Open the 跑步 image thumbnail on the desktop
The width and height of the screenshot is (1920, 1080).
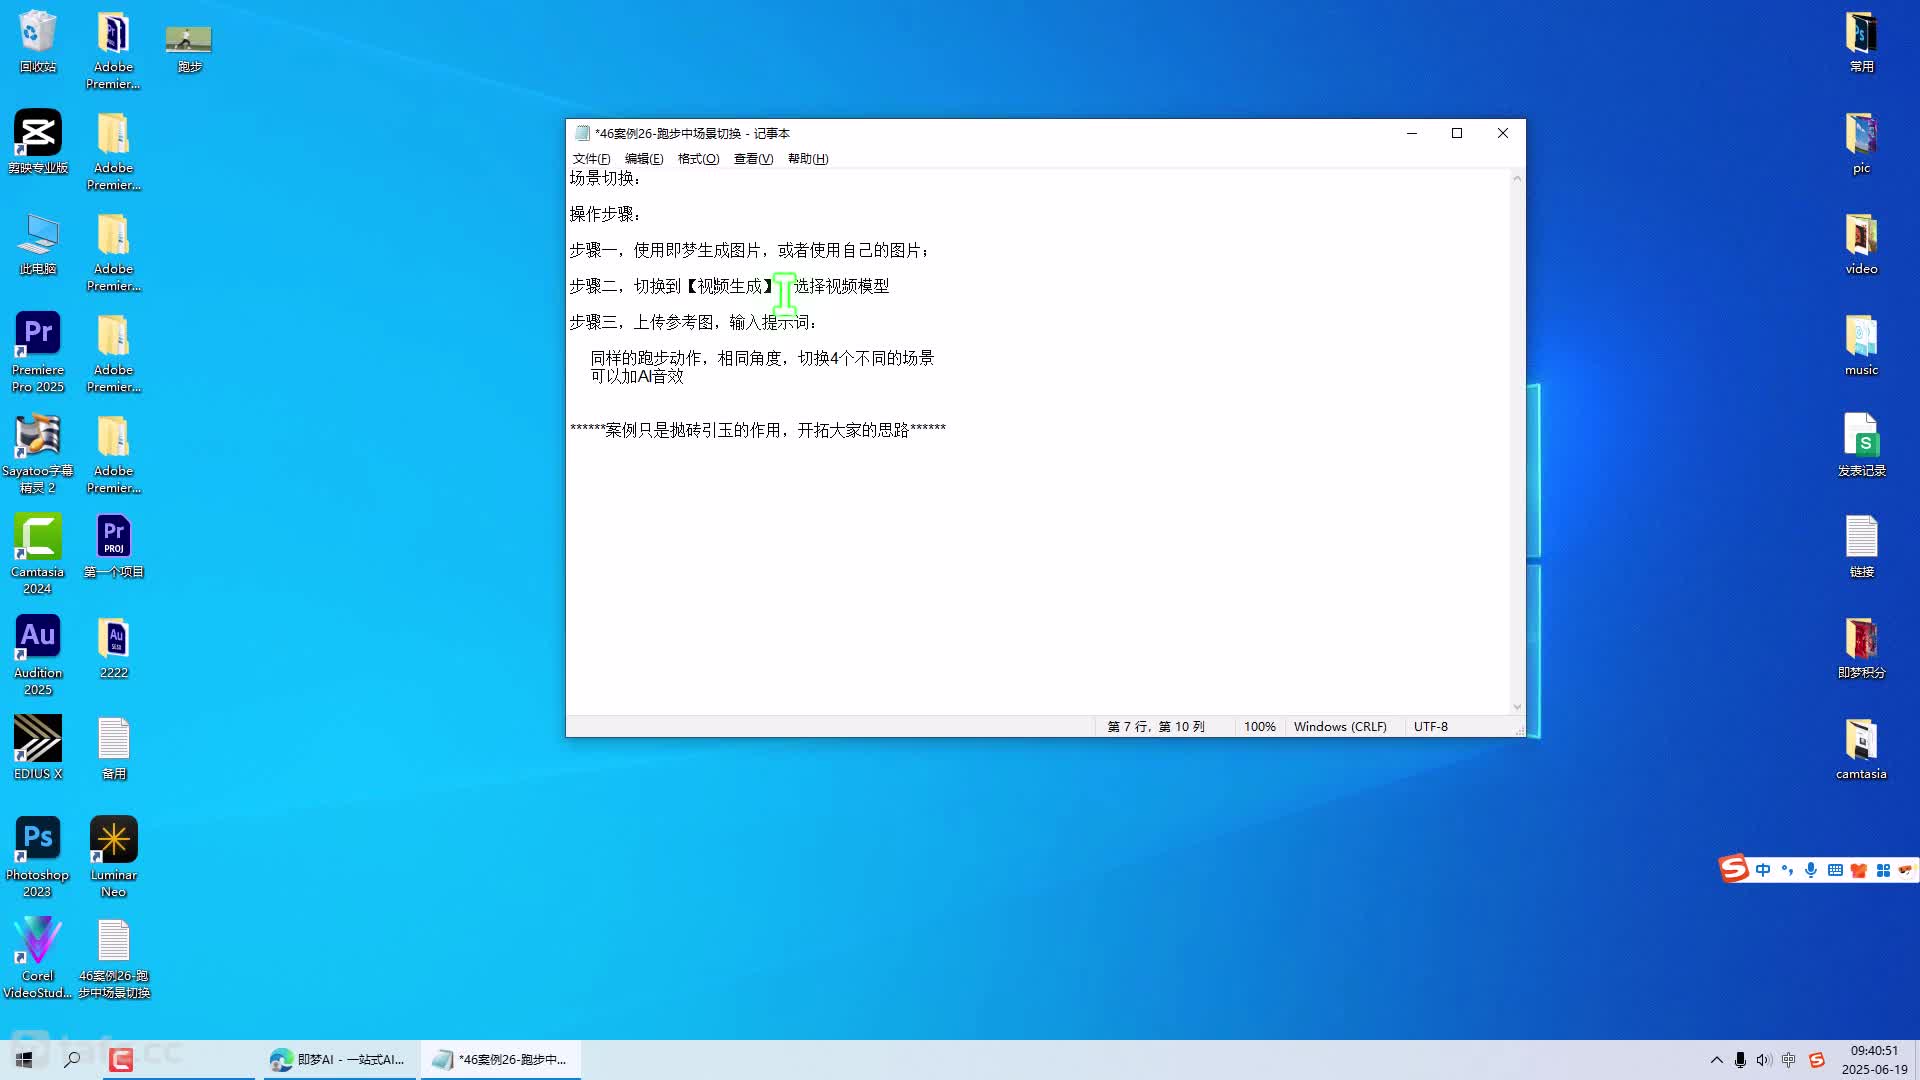(188, 40)
